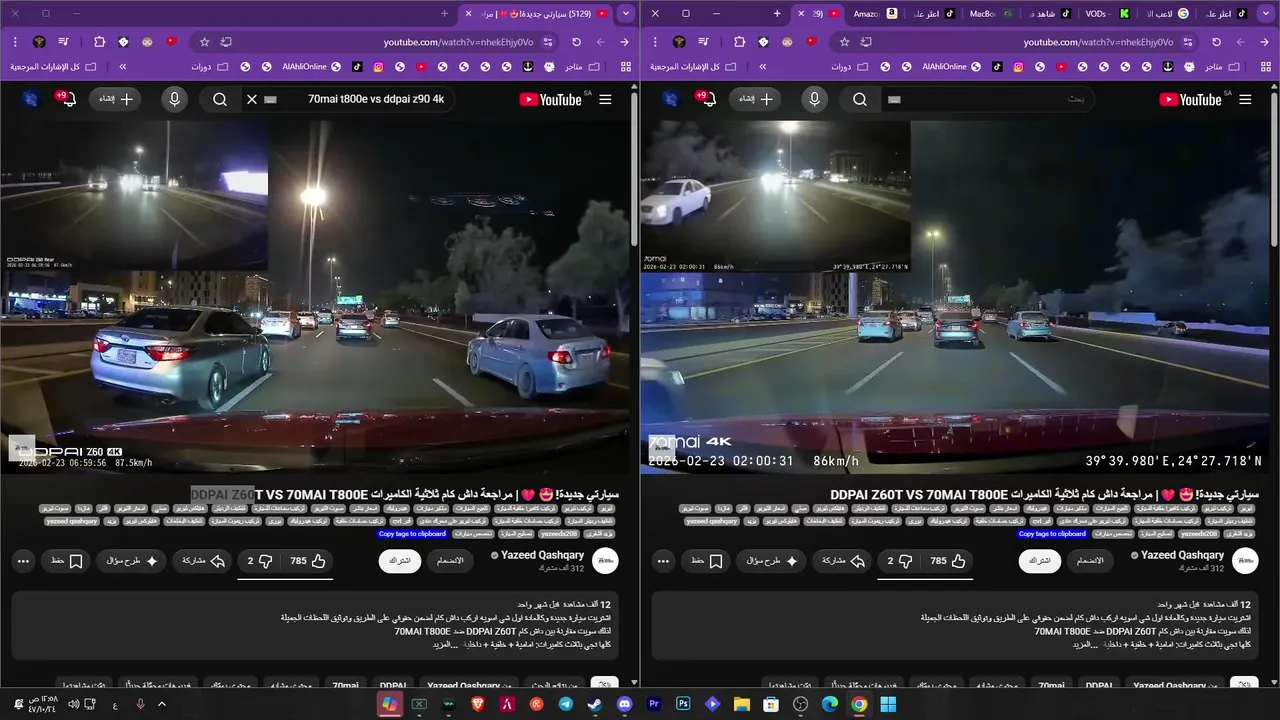Click the Share (مشاركة) button in left window
The width and height of the screenshot is (1280, 720).
pos(202,561)
